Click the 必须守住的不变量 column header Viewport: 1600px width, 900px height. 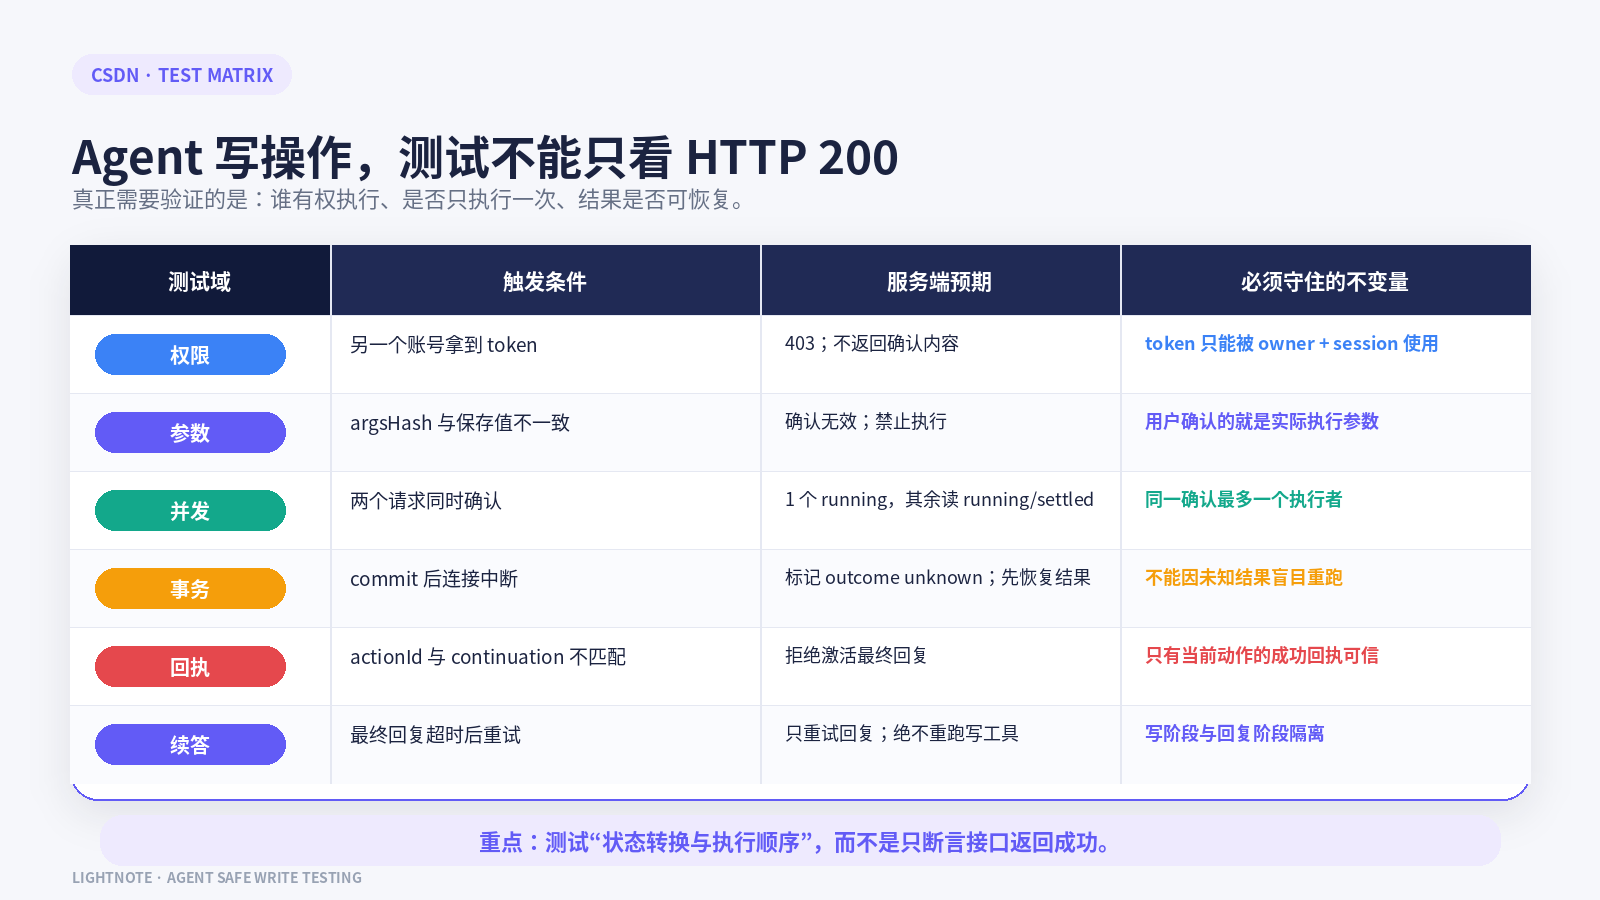1326,281
